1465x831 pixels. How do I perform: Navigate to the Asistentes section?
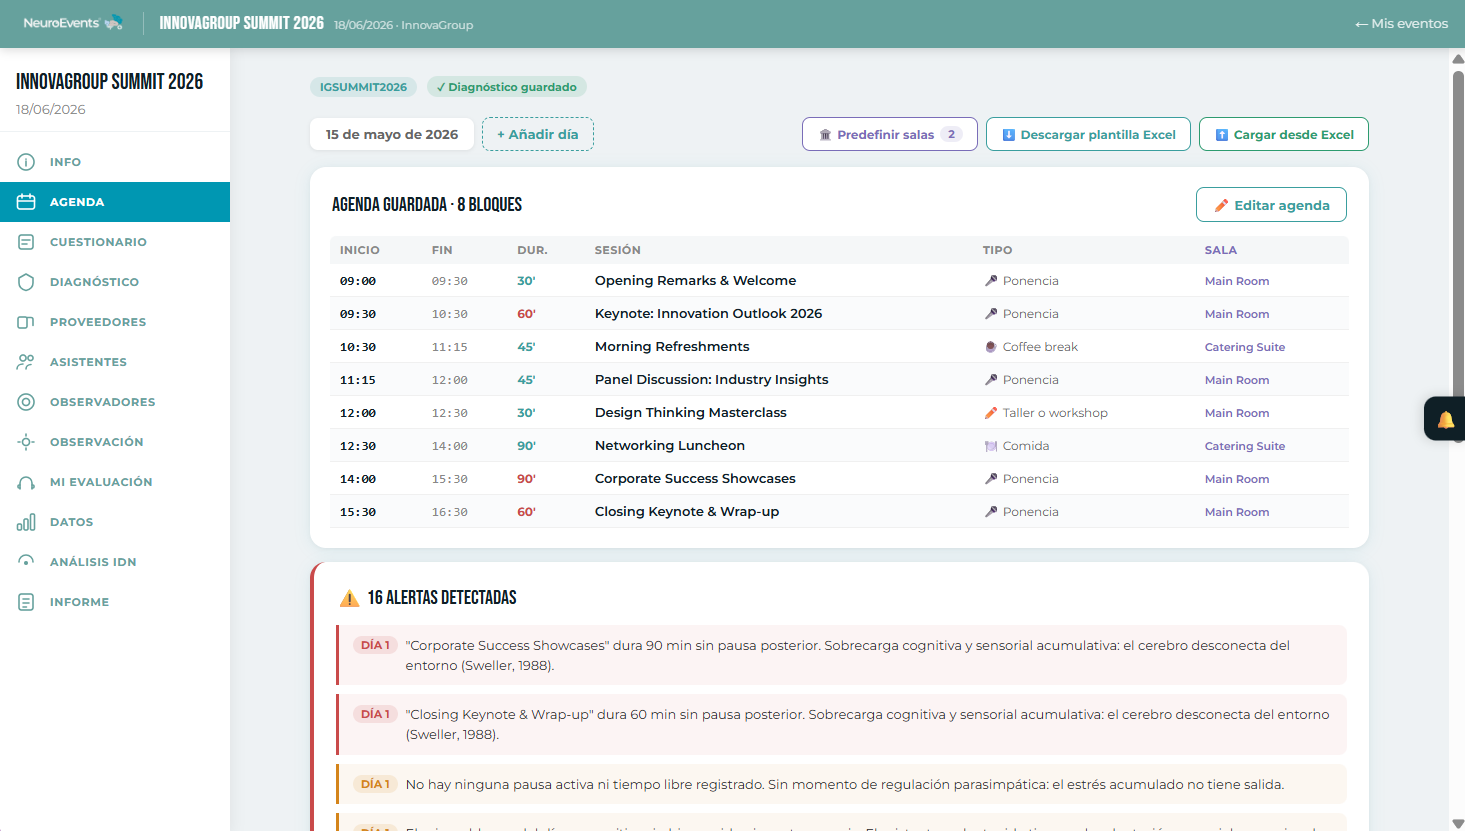[115, 362]
